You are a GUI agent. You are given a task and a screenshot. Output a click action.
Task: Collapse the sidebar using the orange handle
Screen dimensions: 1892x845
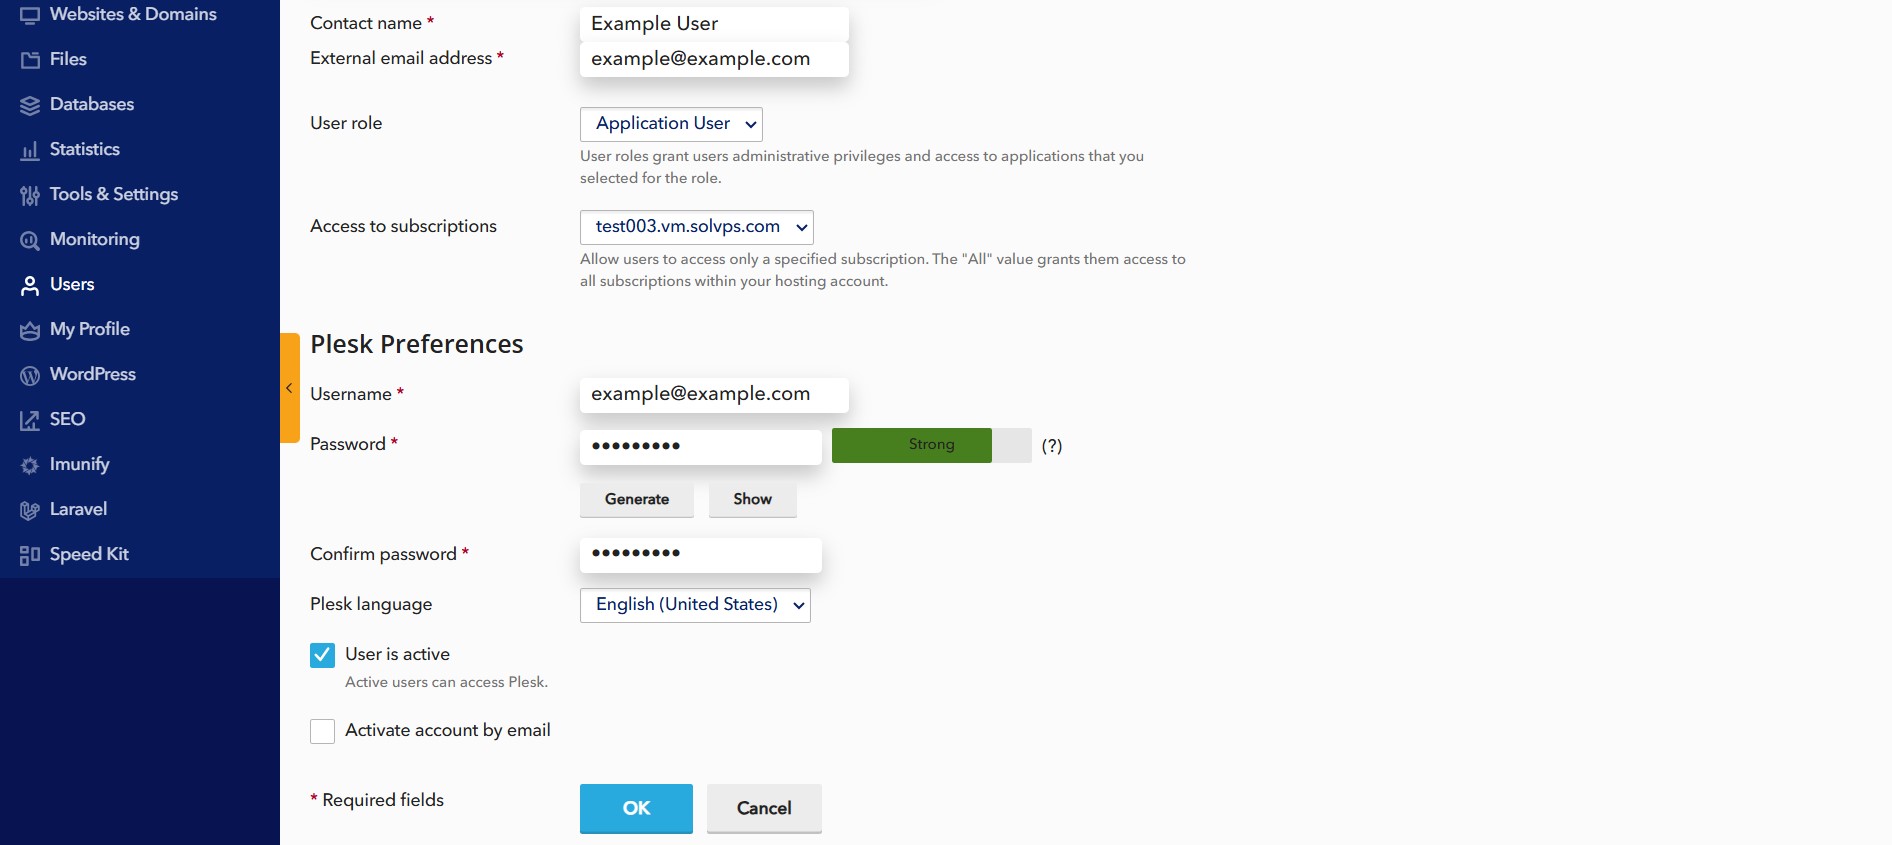point(289,388)
